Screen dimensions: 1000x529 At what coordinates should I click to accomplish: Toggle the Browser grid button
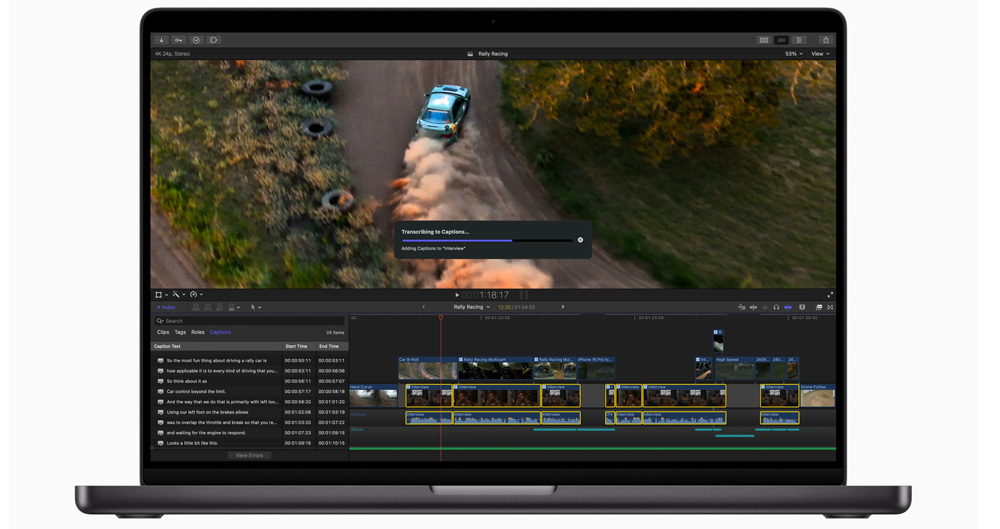[763, 40]
